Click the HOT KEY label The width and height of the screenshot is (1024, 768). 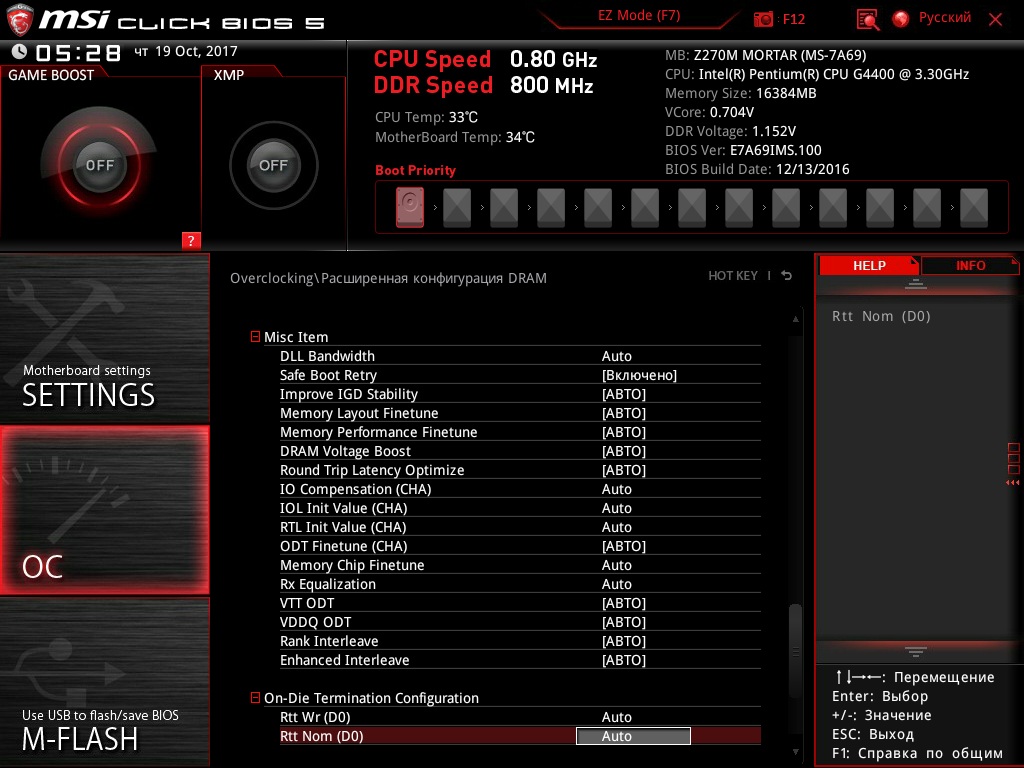pyautogui.click(x=733, y=276)
